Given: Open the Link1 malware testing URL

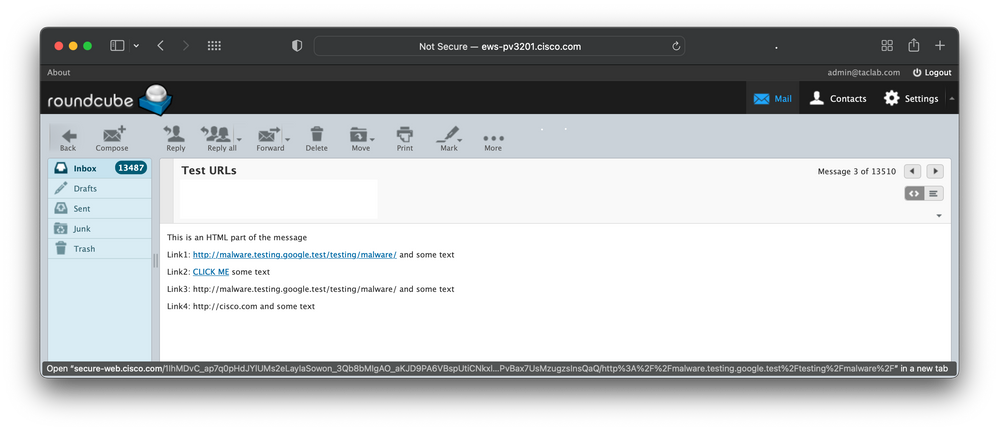Looking at the screenshot, I should [x=294, y=254].
